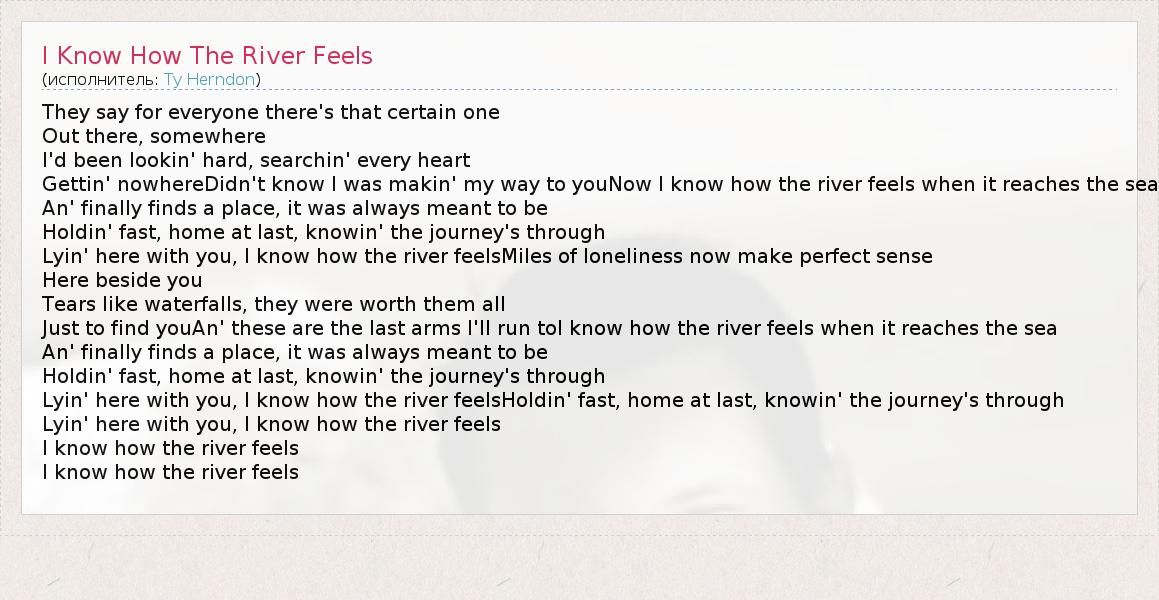Click the phrase 'Miles of loneliness now make perfect sense'

pos(717,256)
